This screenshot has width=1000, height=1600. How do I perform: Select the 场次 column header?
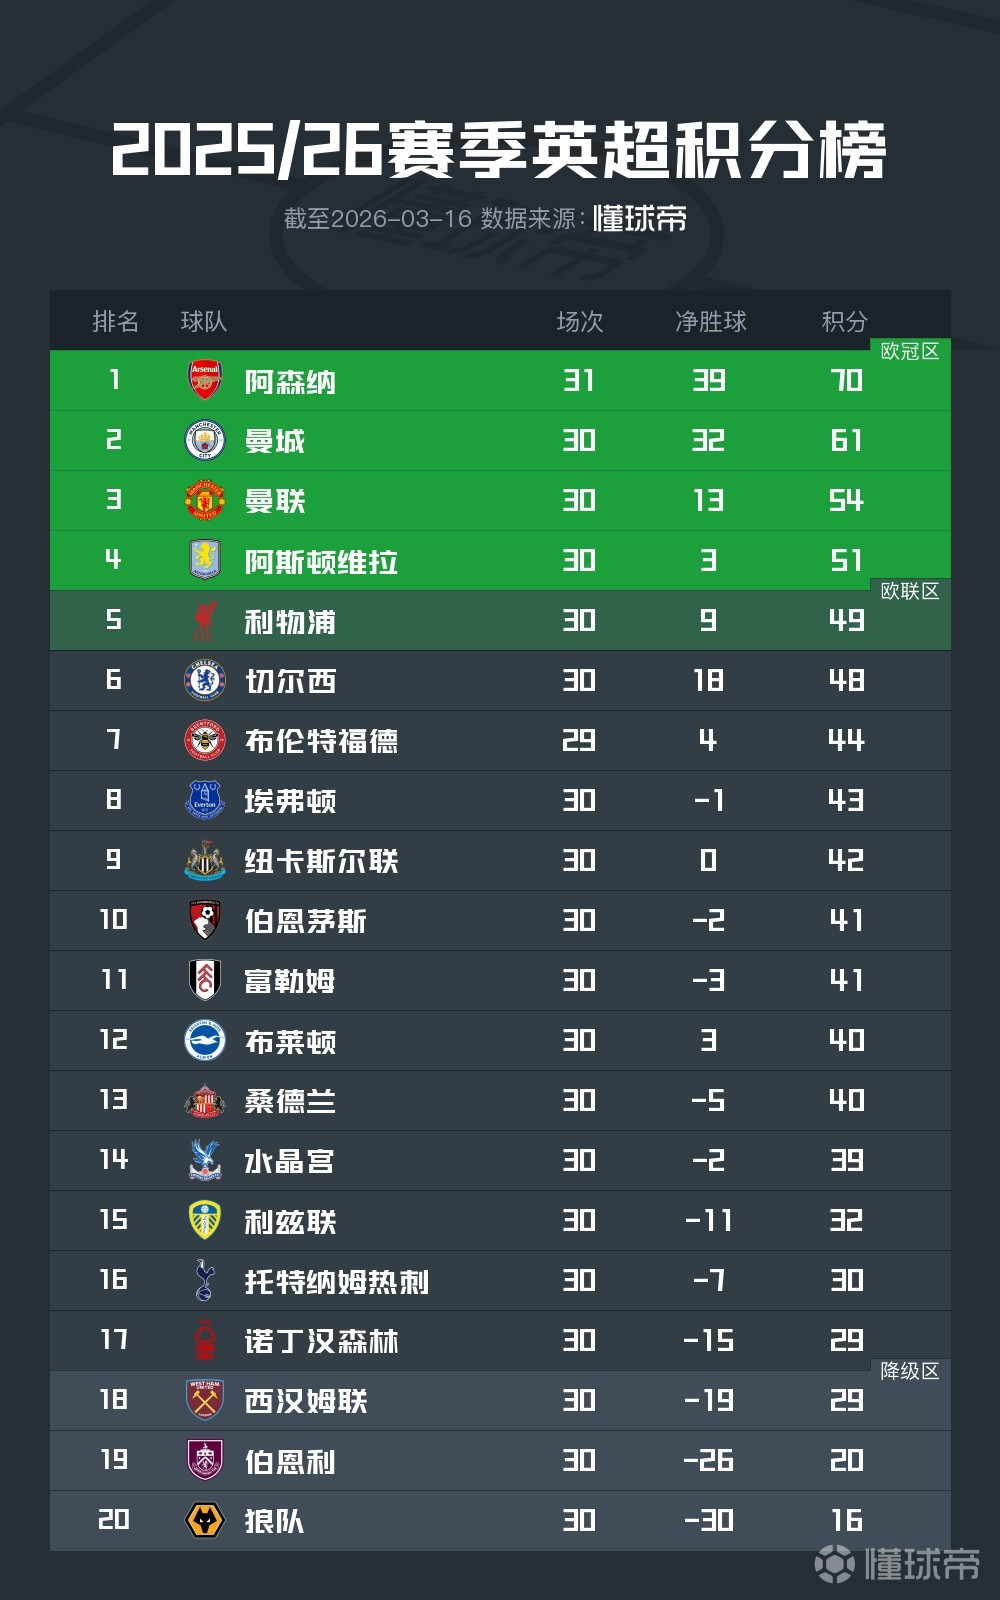coord(580,321)
